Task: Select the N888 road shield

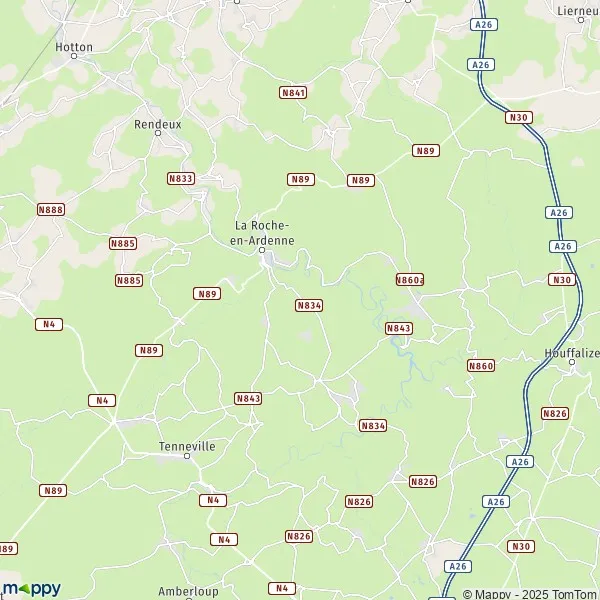Action: pos(51,209)
